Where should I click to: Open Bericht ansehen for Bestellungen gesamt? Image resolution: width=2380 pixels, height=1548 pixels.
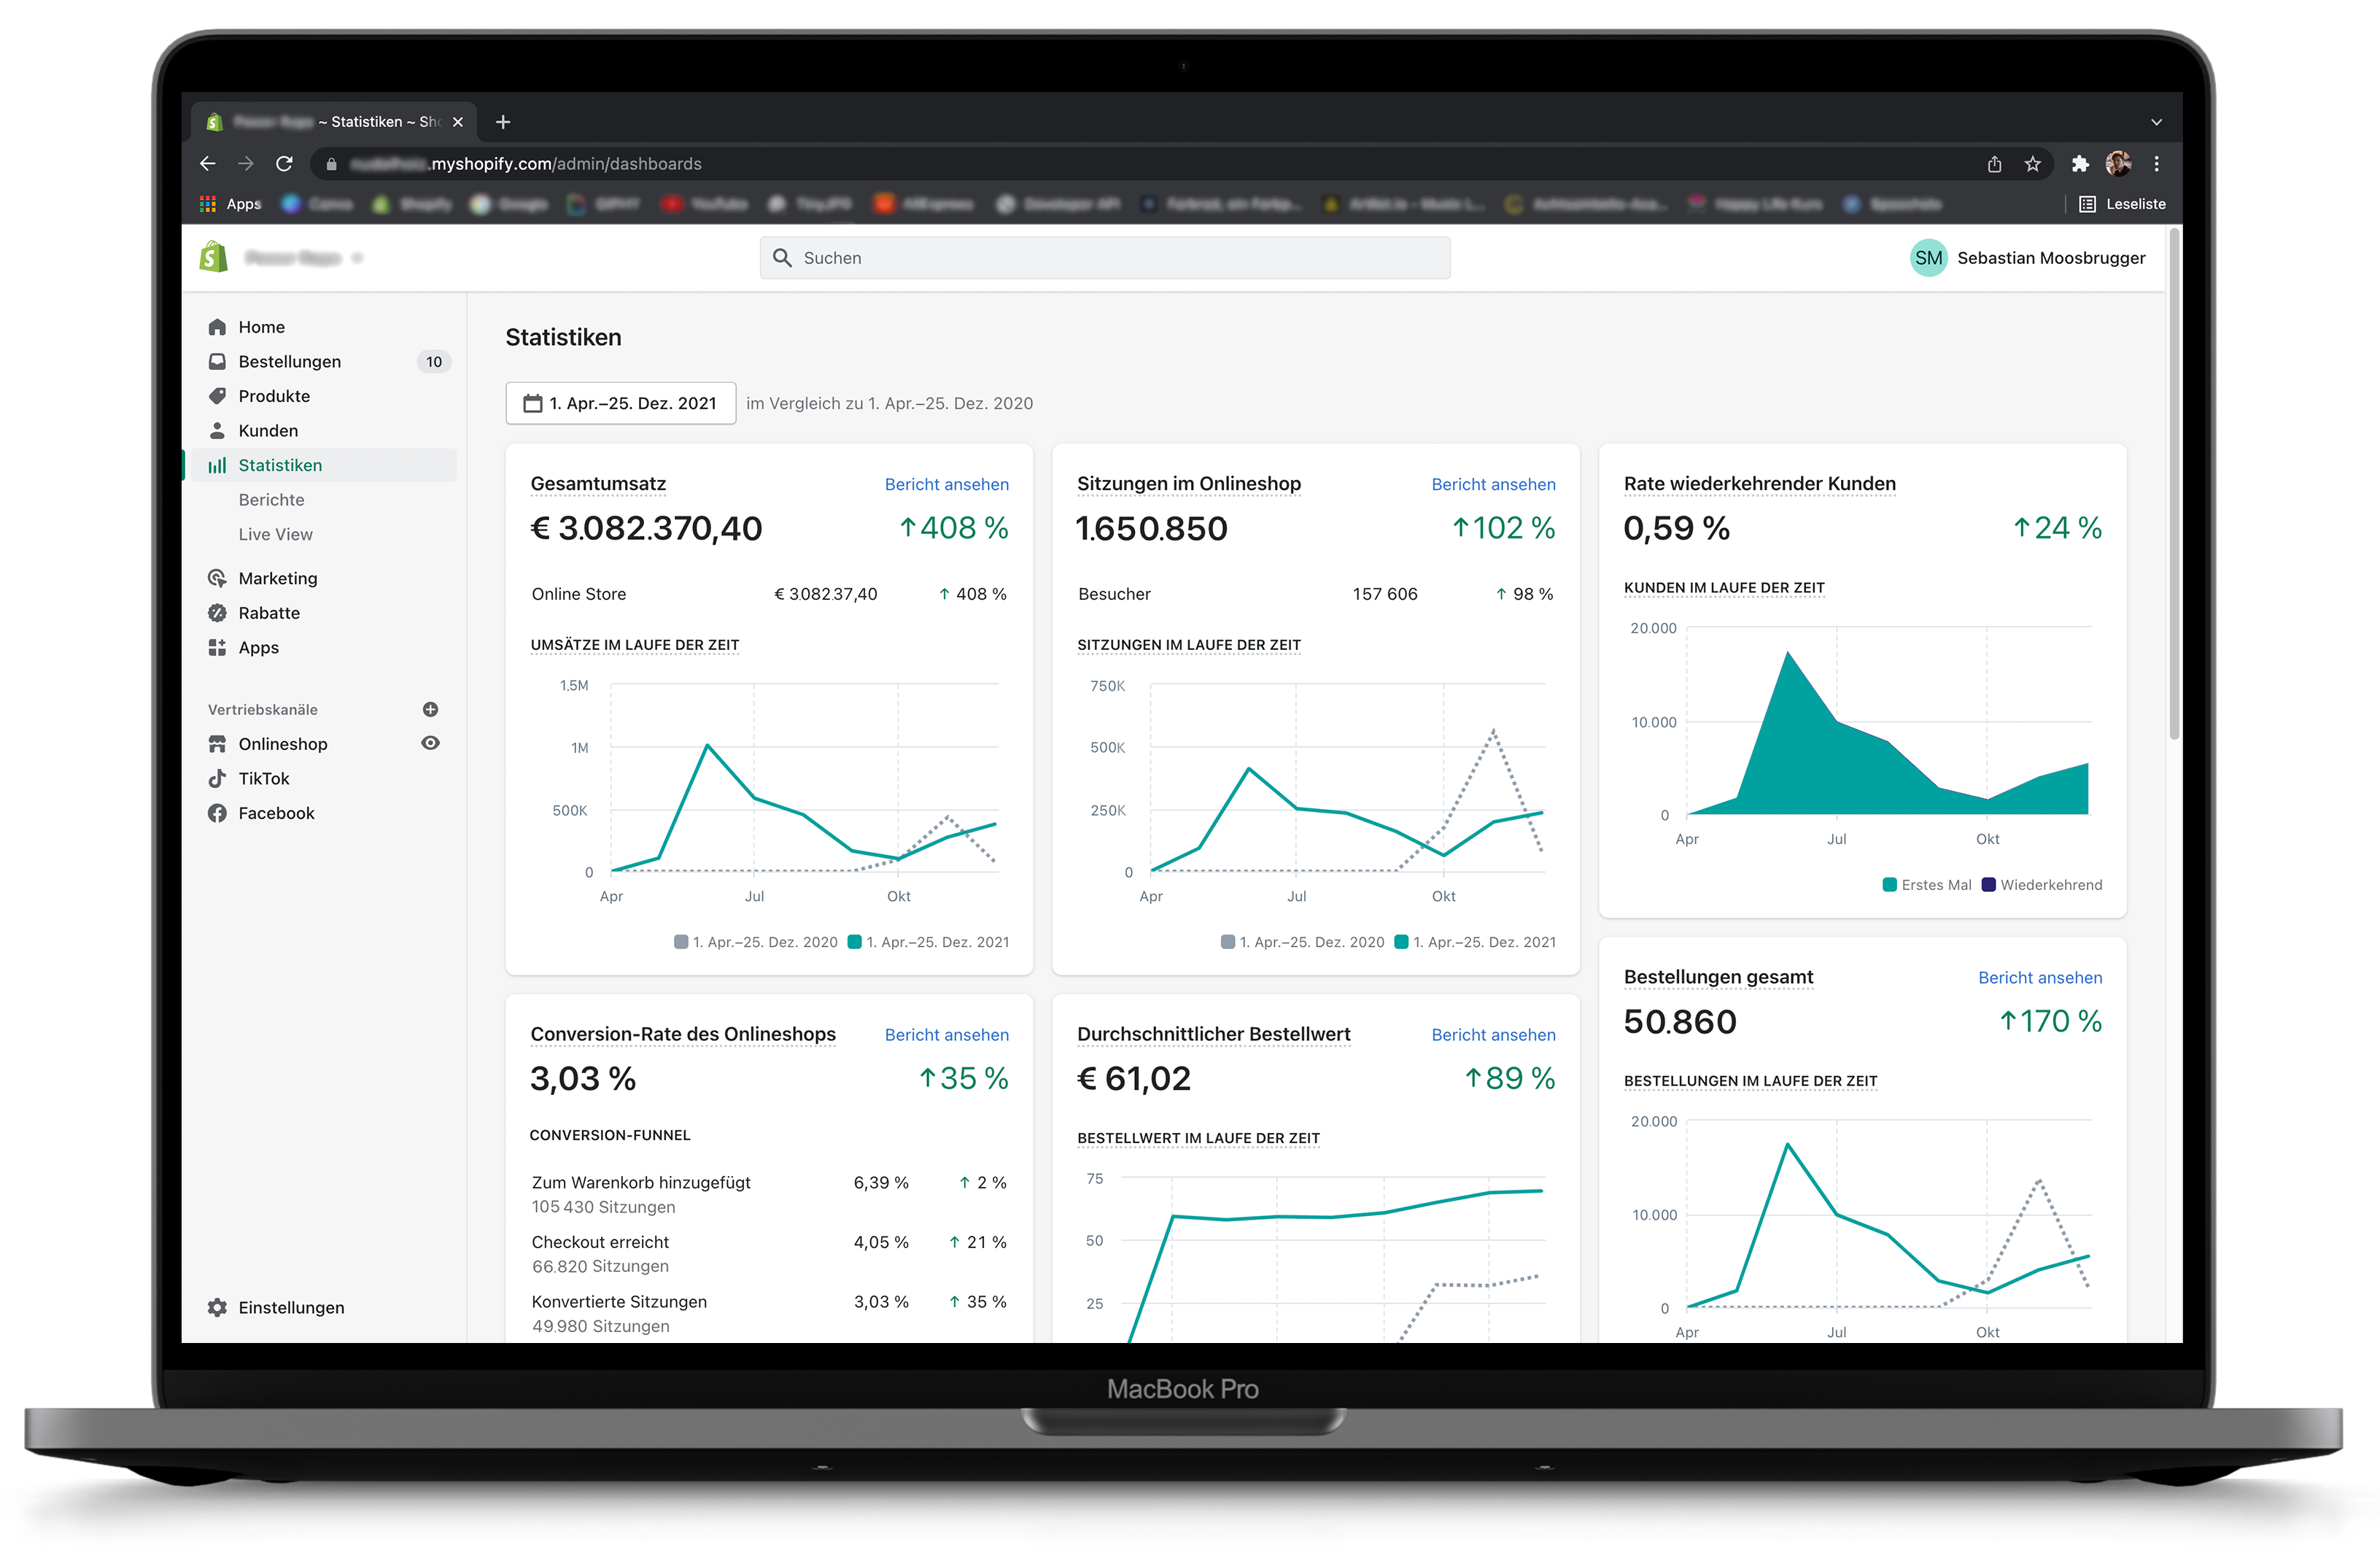[x=2039, y=978]
